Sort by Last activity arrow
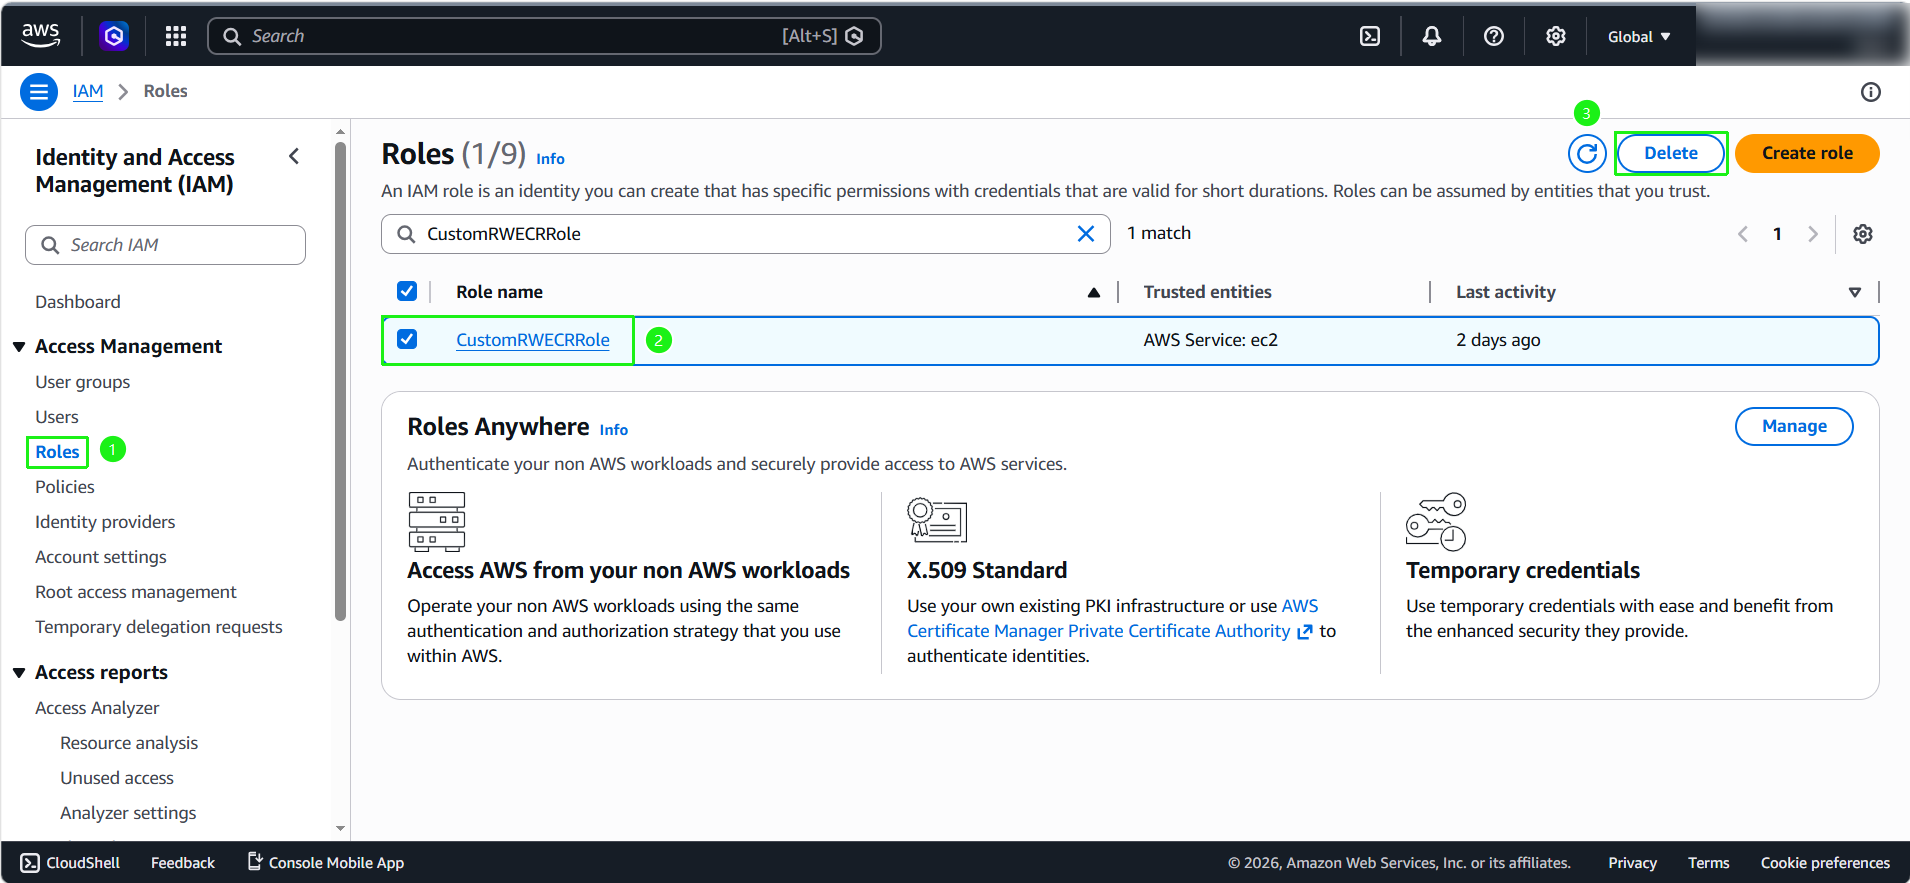The width and height of the screenshot is (1910, 883). click(x=1855, y=292)
